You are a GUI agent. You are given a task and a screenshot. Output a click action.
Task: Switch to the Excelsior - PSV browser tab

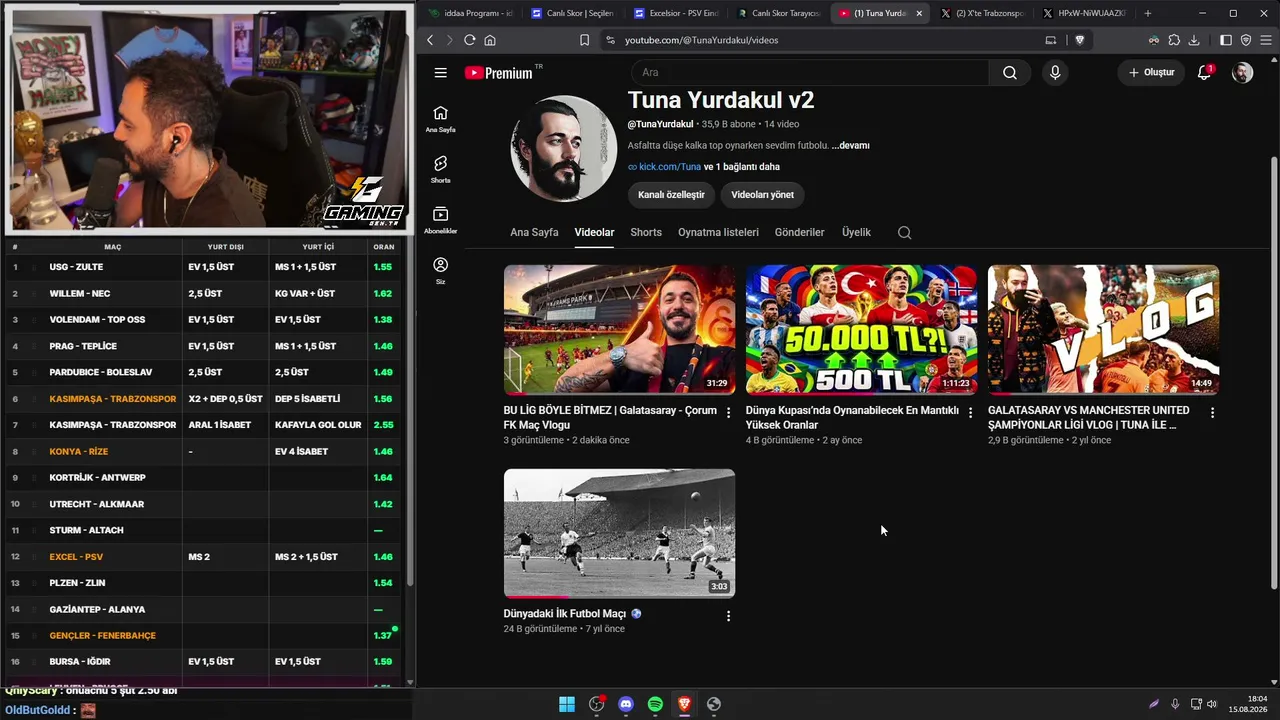tap(677, 13)
